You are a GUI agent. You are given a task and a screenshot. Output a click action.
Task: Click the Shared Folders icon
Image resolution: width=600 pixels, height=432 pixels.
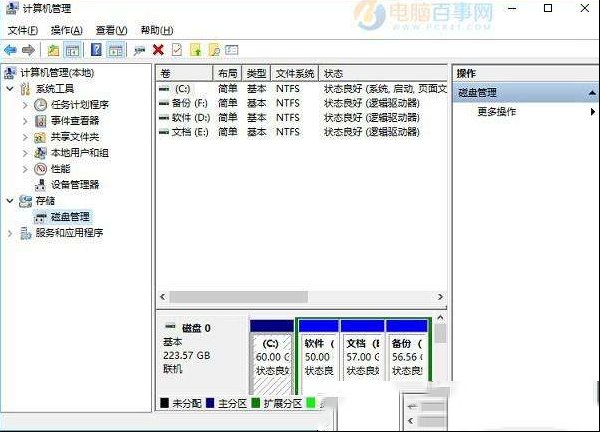coord(40,137)
